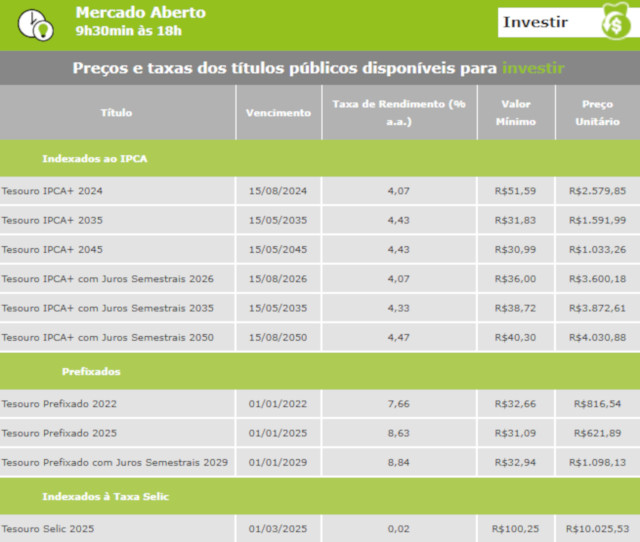Select Tesouro IPCA+ com Juros Semestrais 2026
640x542 pixels.
point(107,279)
